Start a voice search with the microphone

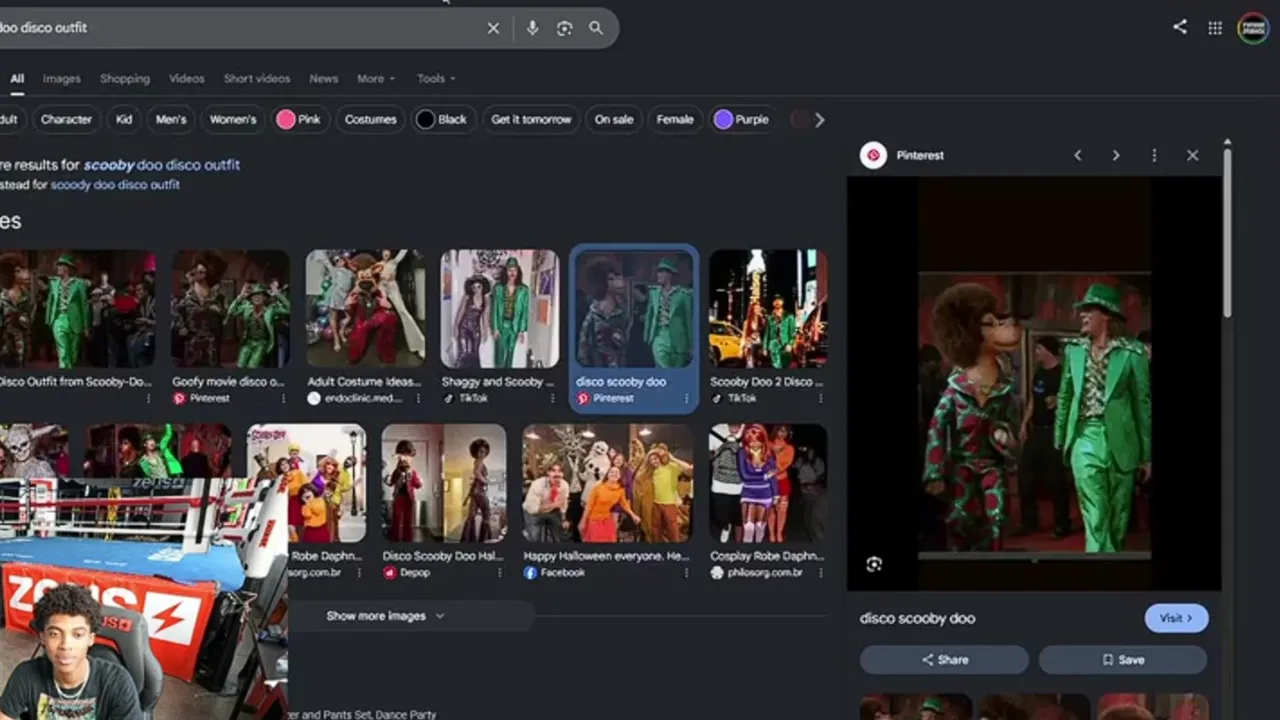point(532,29)
